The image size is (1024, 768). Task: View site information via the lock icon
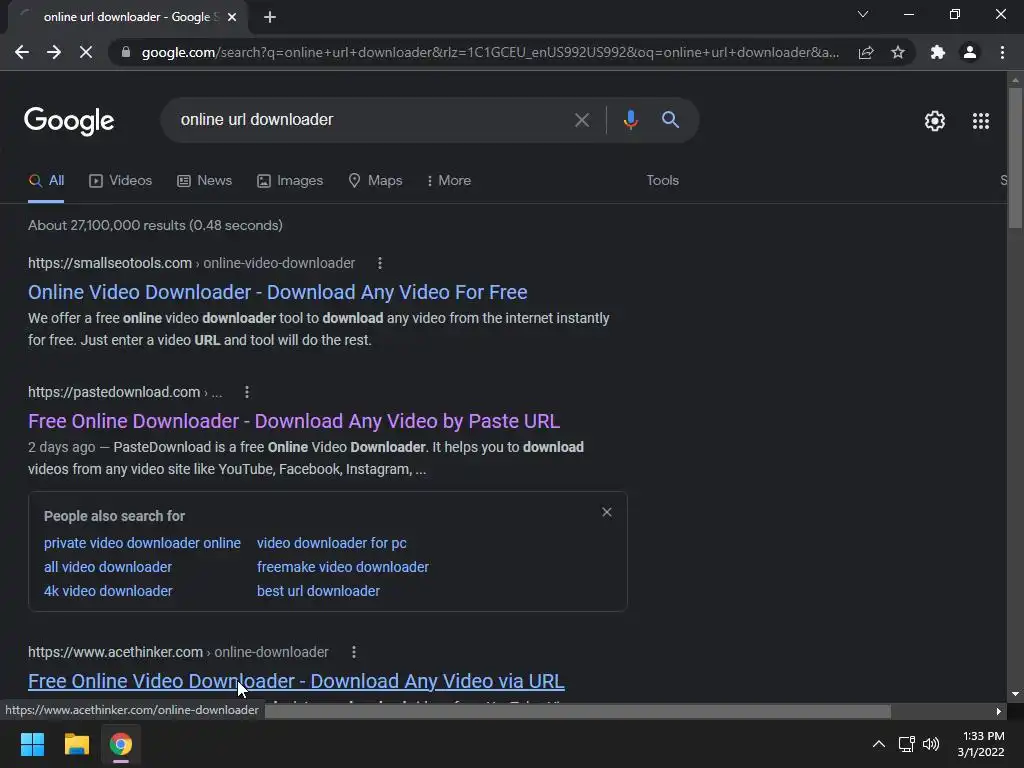pyautogui.click(x=126, y=52)
